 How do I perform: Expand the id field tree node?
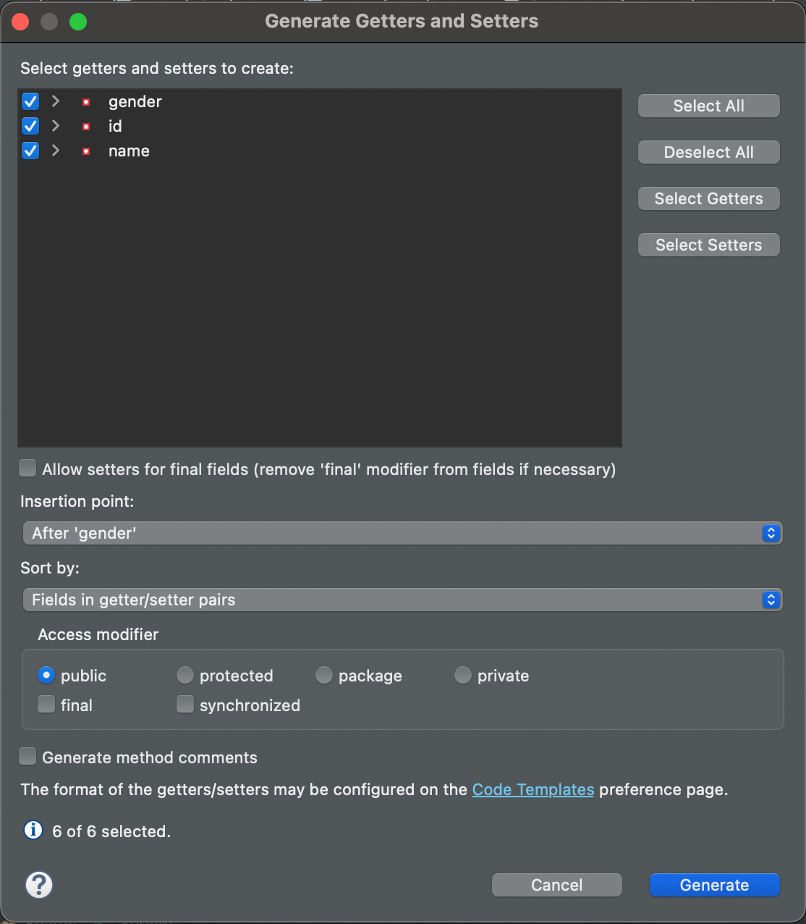56,126
